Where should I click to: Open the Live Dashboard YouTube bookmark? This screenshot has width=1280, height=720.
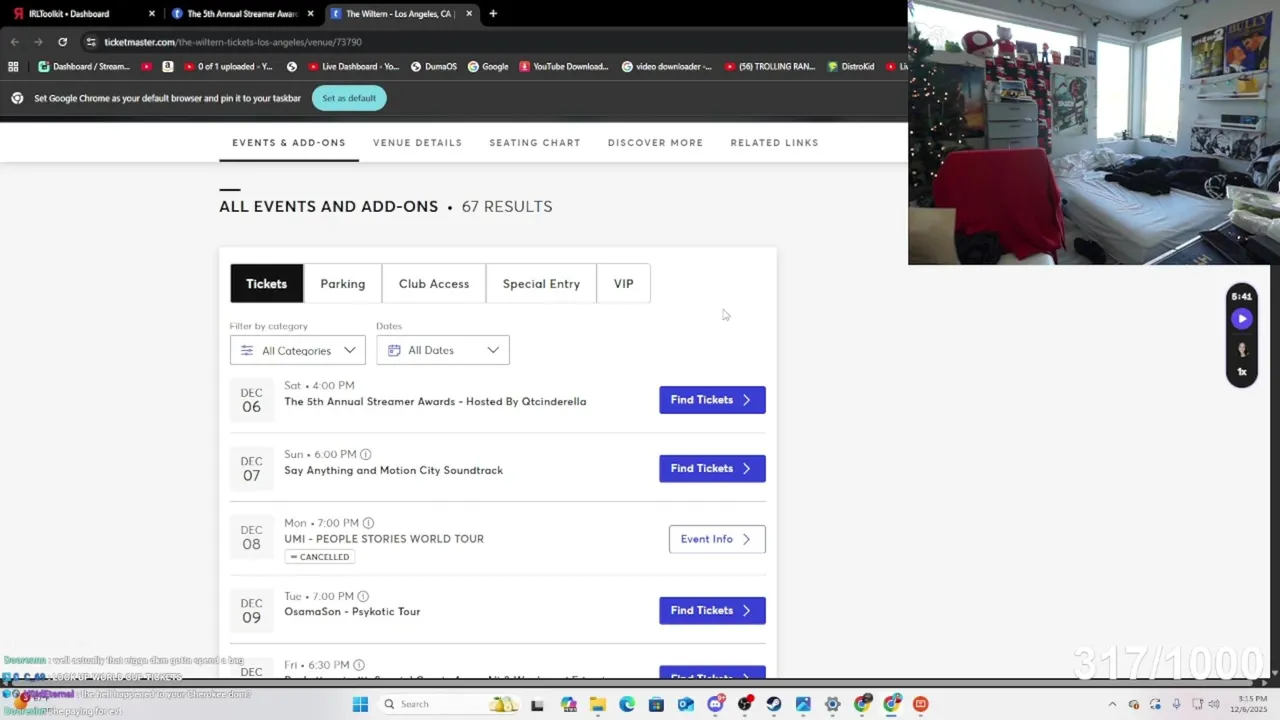354,67
